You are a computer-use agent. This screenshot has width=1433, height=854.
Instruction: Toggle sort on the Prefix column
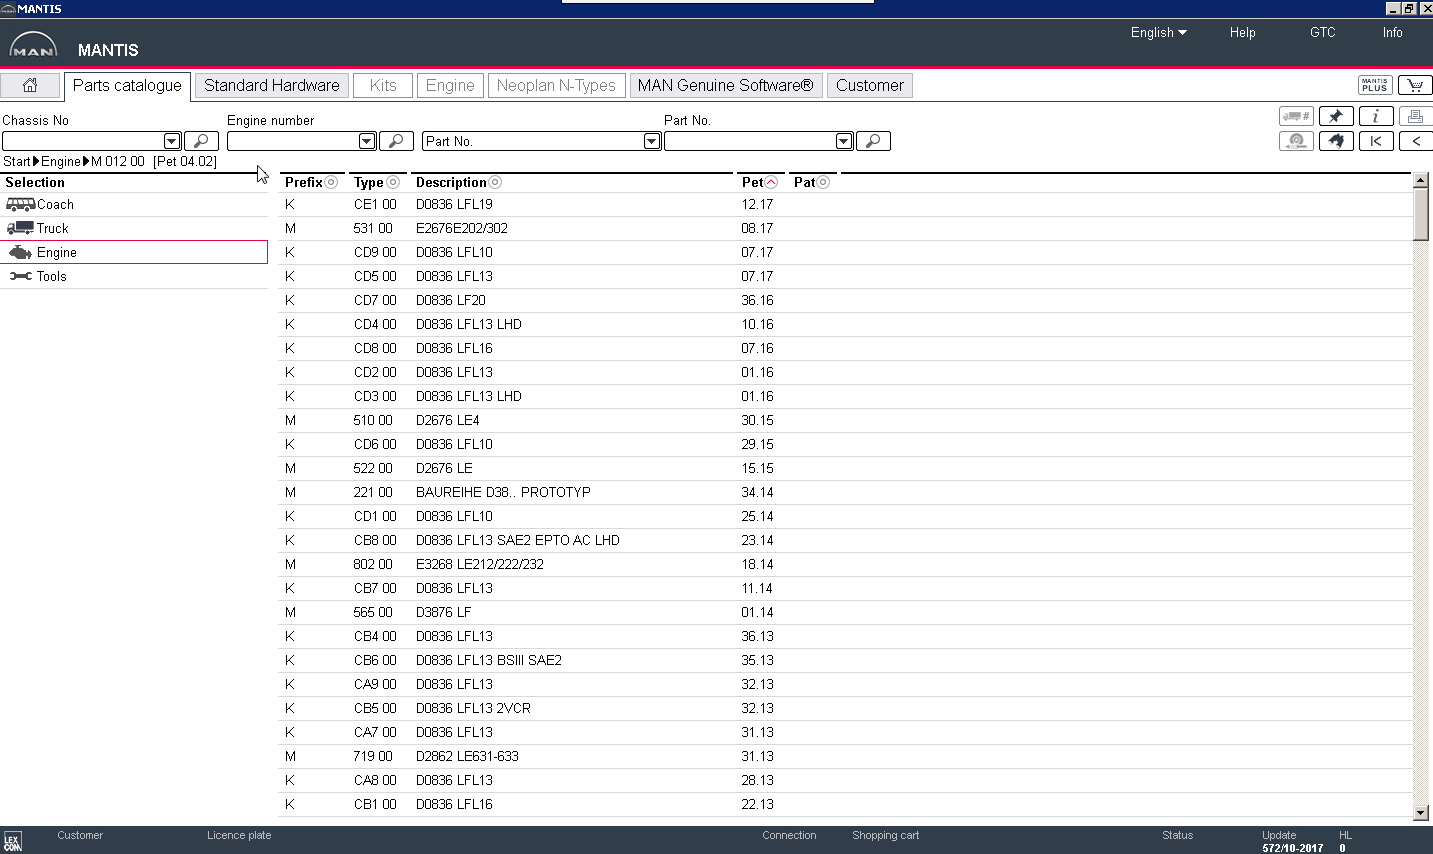coord(331,182)
